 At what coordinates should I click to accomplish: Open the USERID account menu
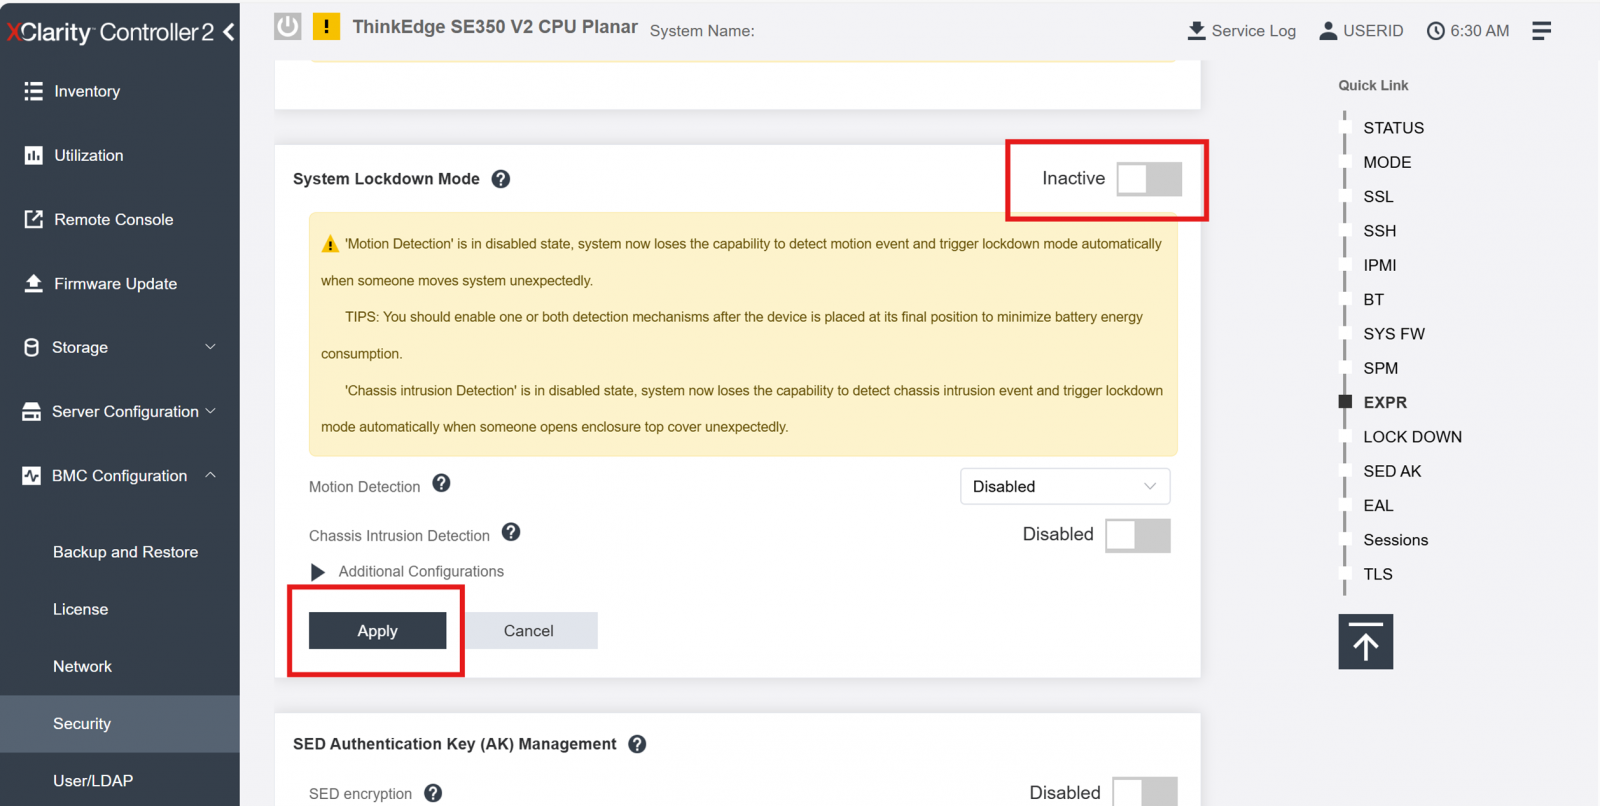pyautogui.click(x=1361, y=31)
